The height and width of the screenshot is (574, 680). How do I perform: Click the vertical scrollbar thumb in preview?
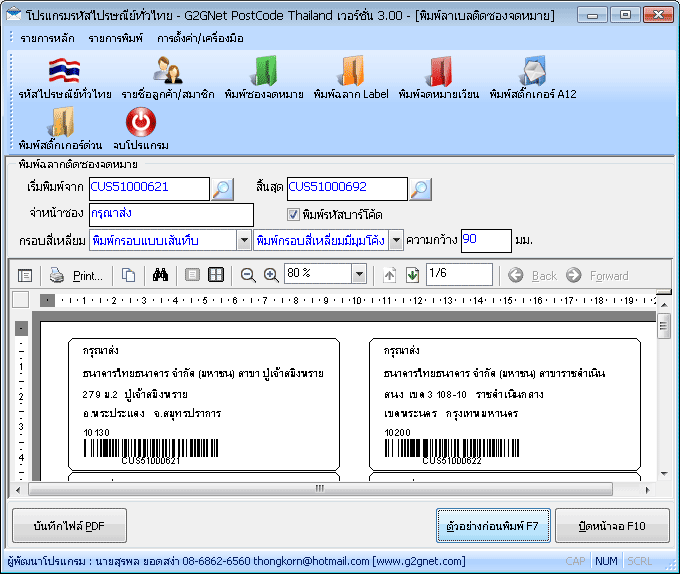pos(664,326)
